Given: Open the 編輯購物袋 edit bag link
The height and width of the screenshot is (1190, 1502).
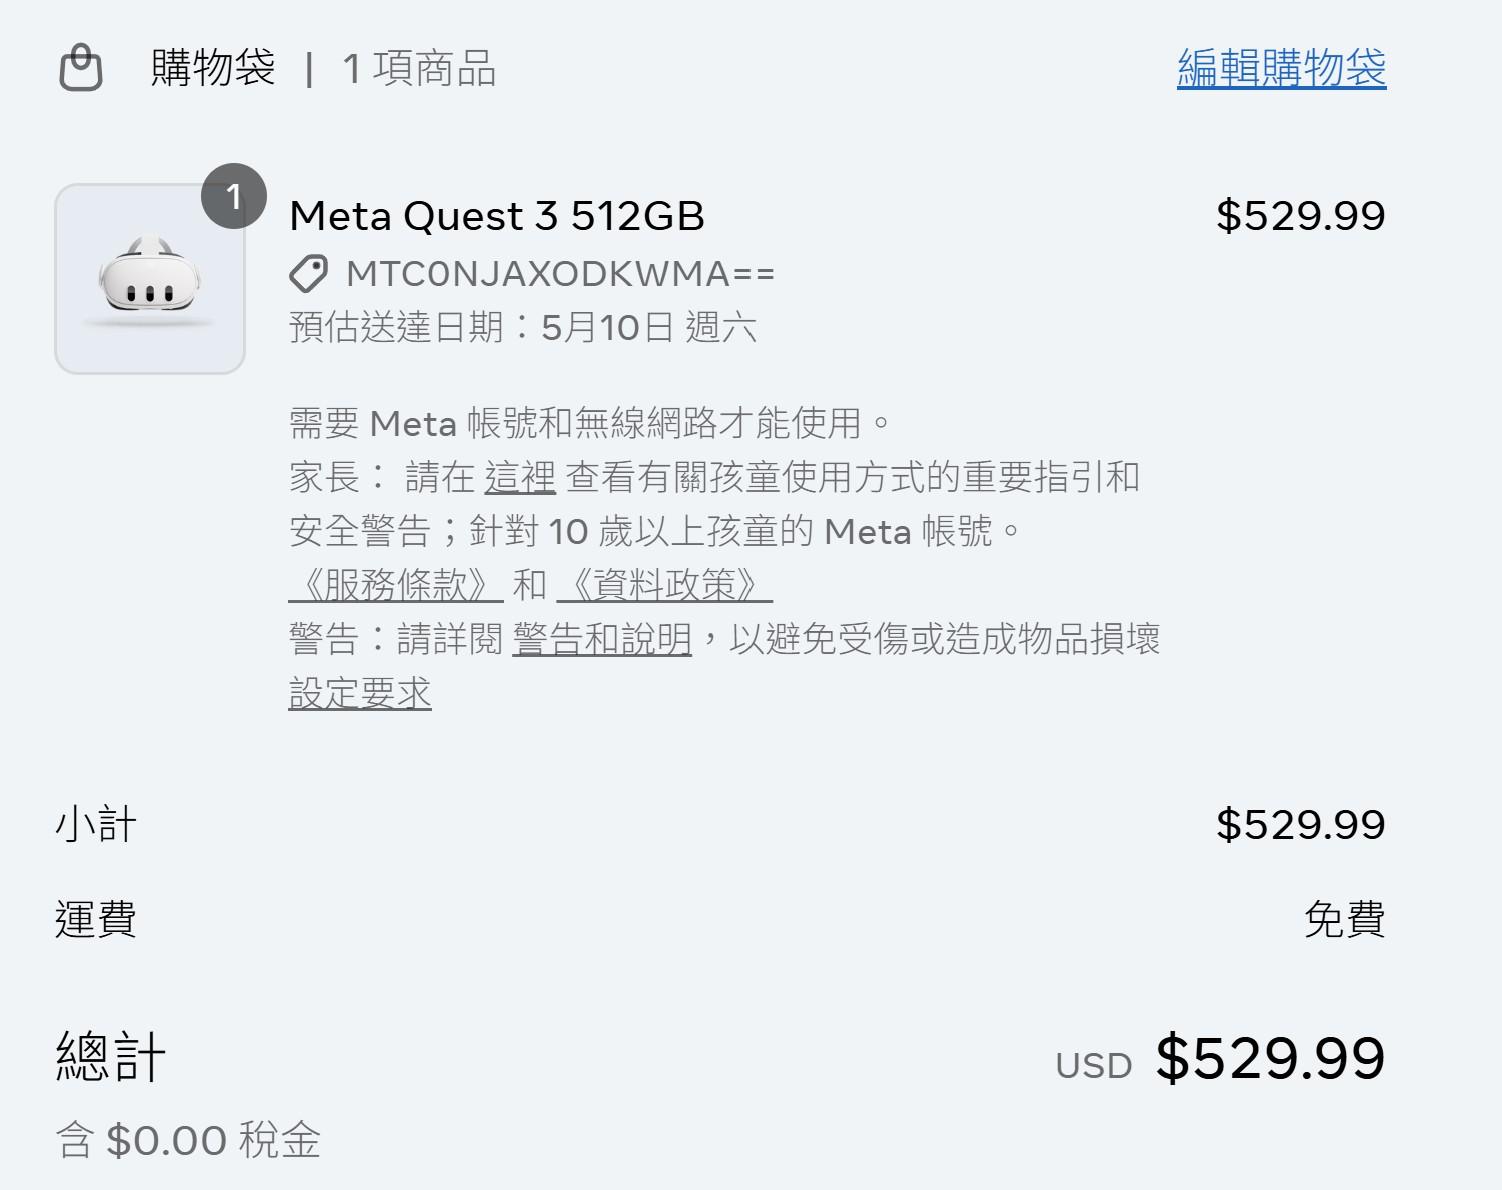Looking at the screenshot, I should pyautogui.click(x=1281, y=68).
